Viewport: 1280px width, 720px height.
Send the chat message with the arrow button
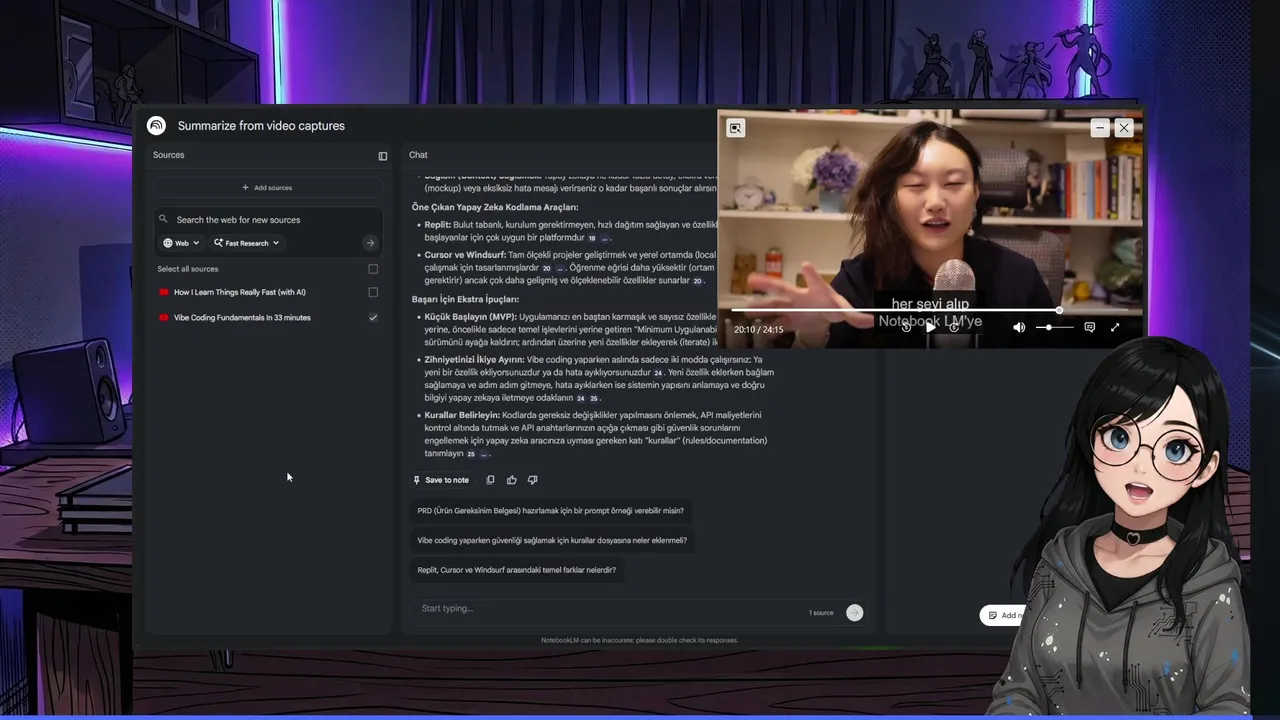pos(854,613)
